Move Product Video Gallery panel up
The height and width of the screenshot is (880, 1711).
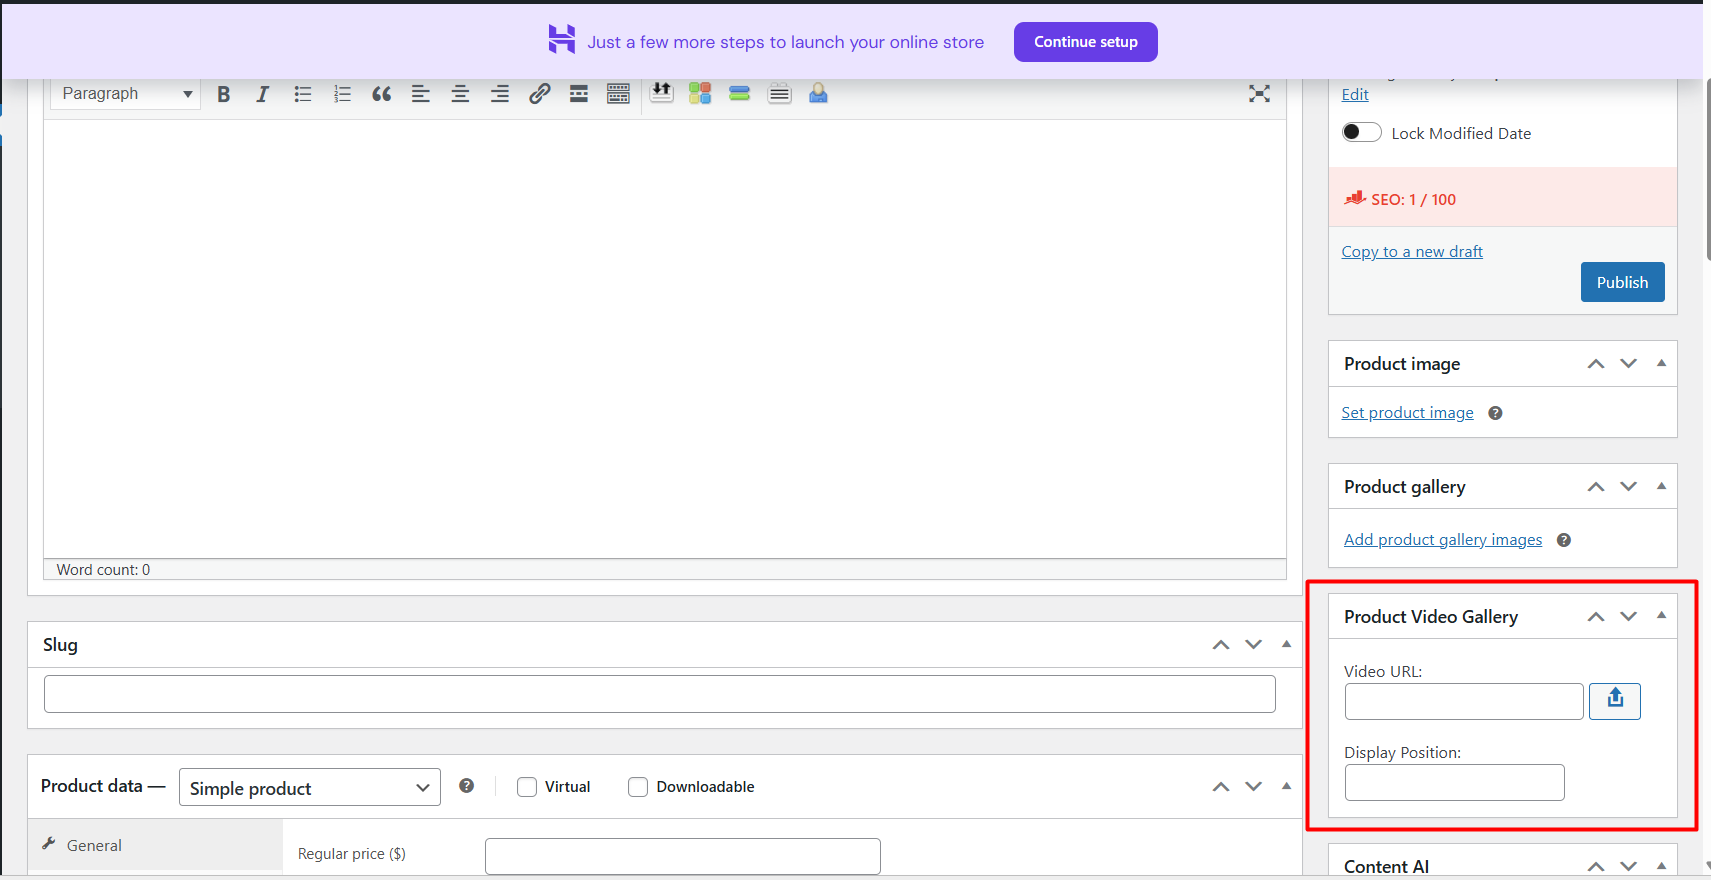click(1596, 616)
